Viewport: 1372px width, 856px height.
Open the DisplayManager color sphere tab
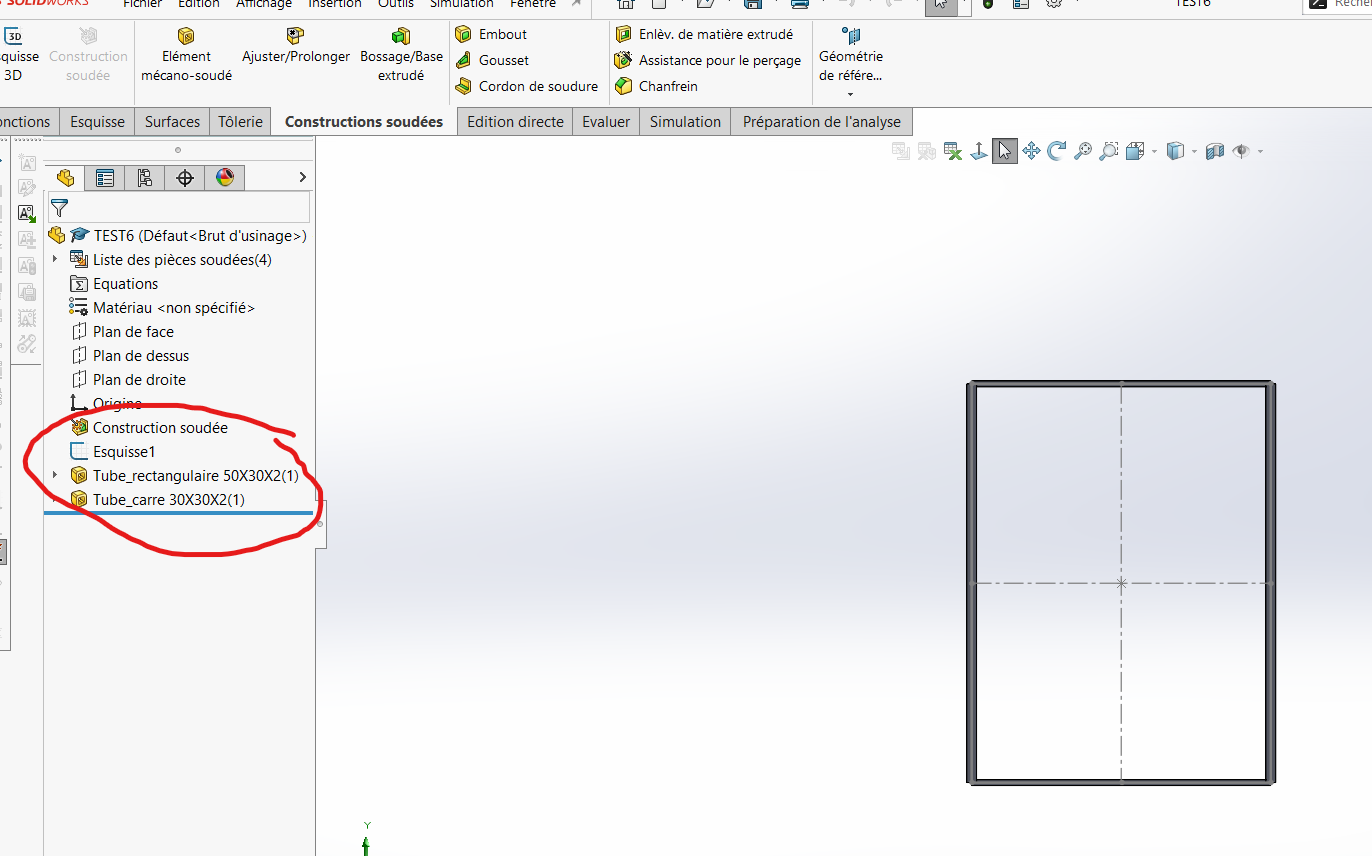tap(225, 178)
